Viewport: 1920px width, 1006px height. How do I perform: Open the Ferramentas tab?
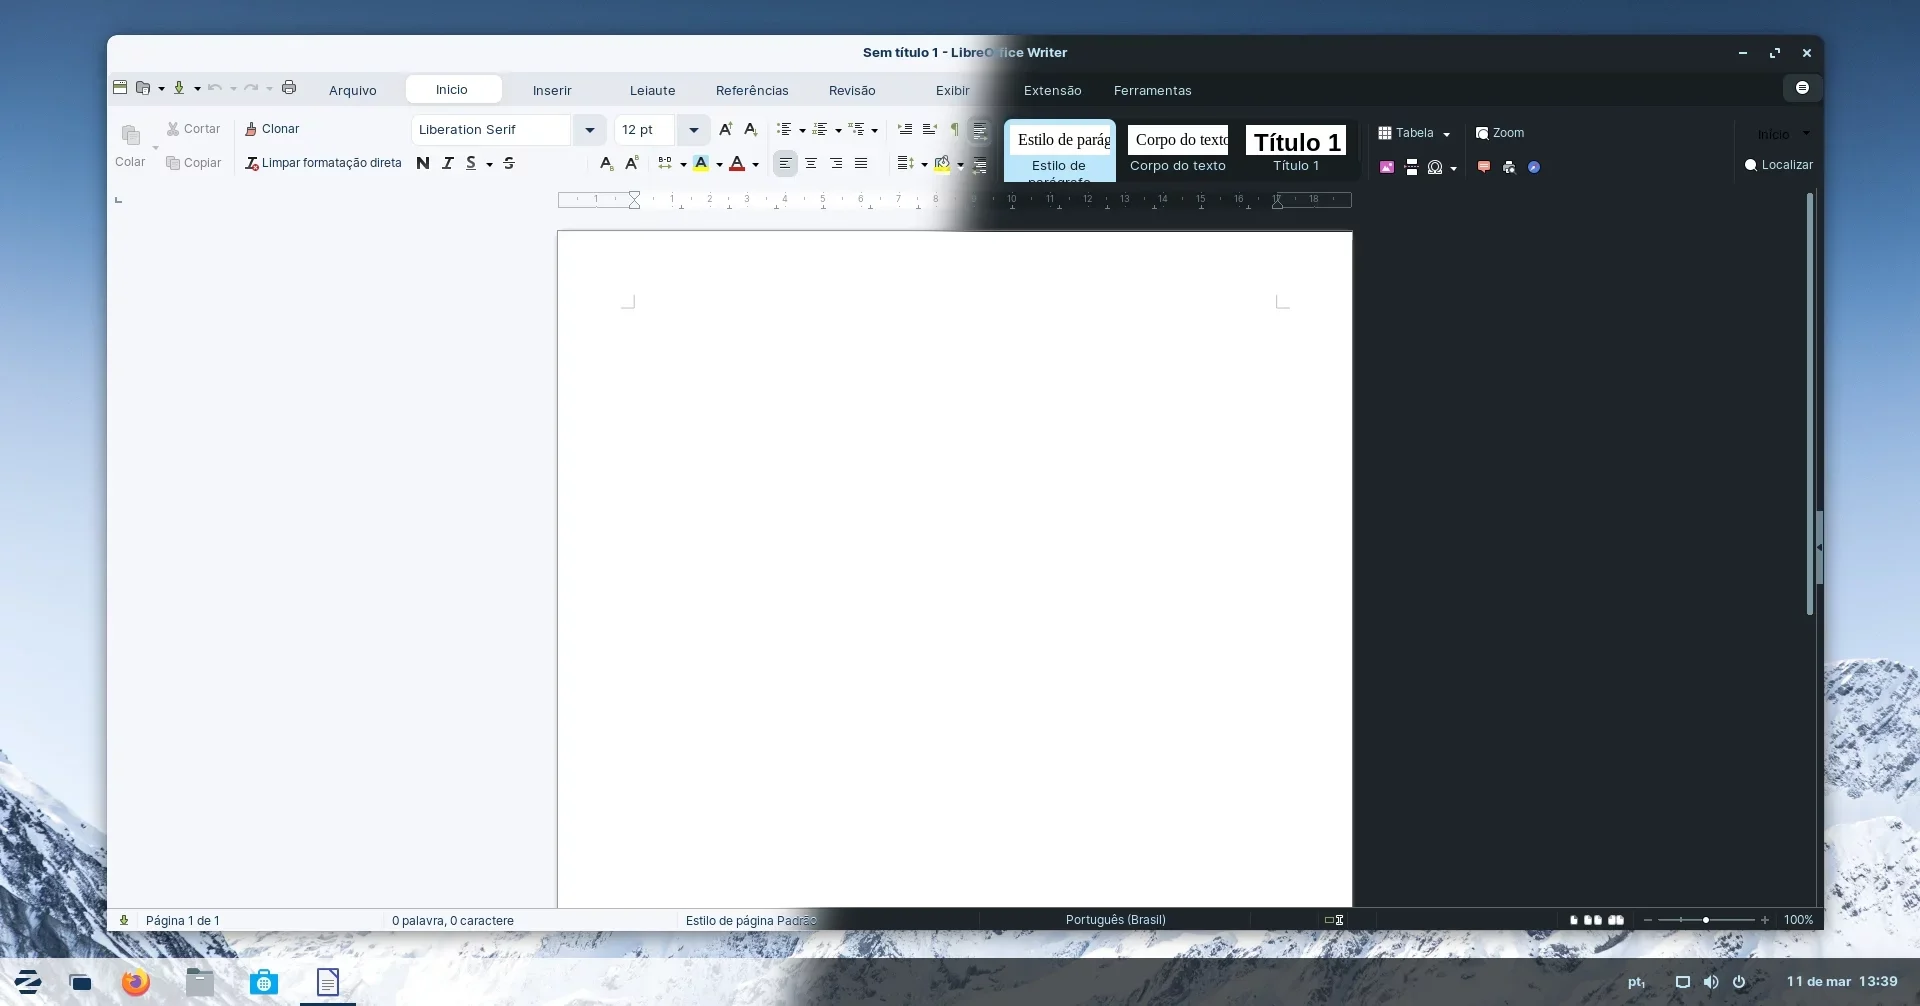tap(1153, 90)
